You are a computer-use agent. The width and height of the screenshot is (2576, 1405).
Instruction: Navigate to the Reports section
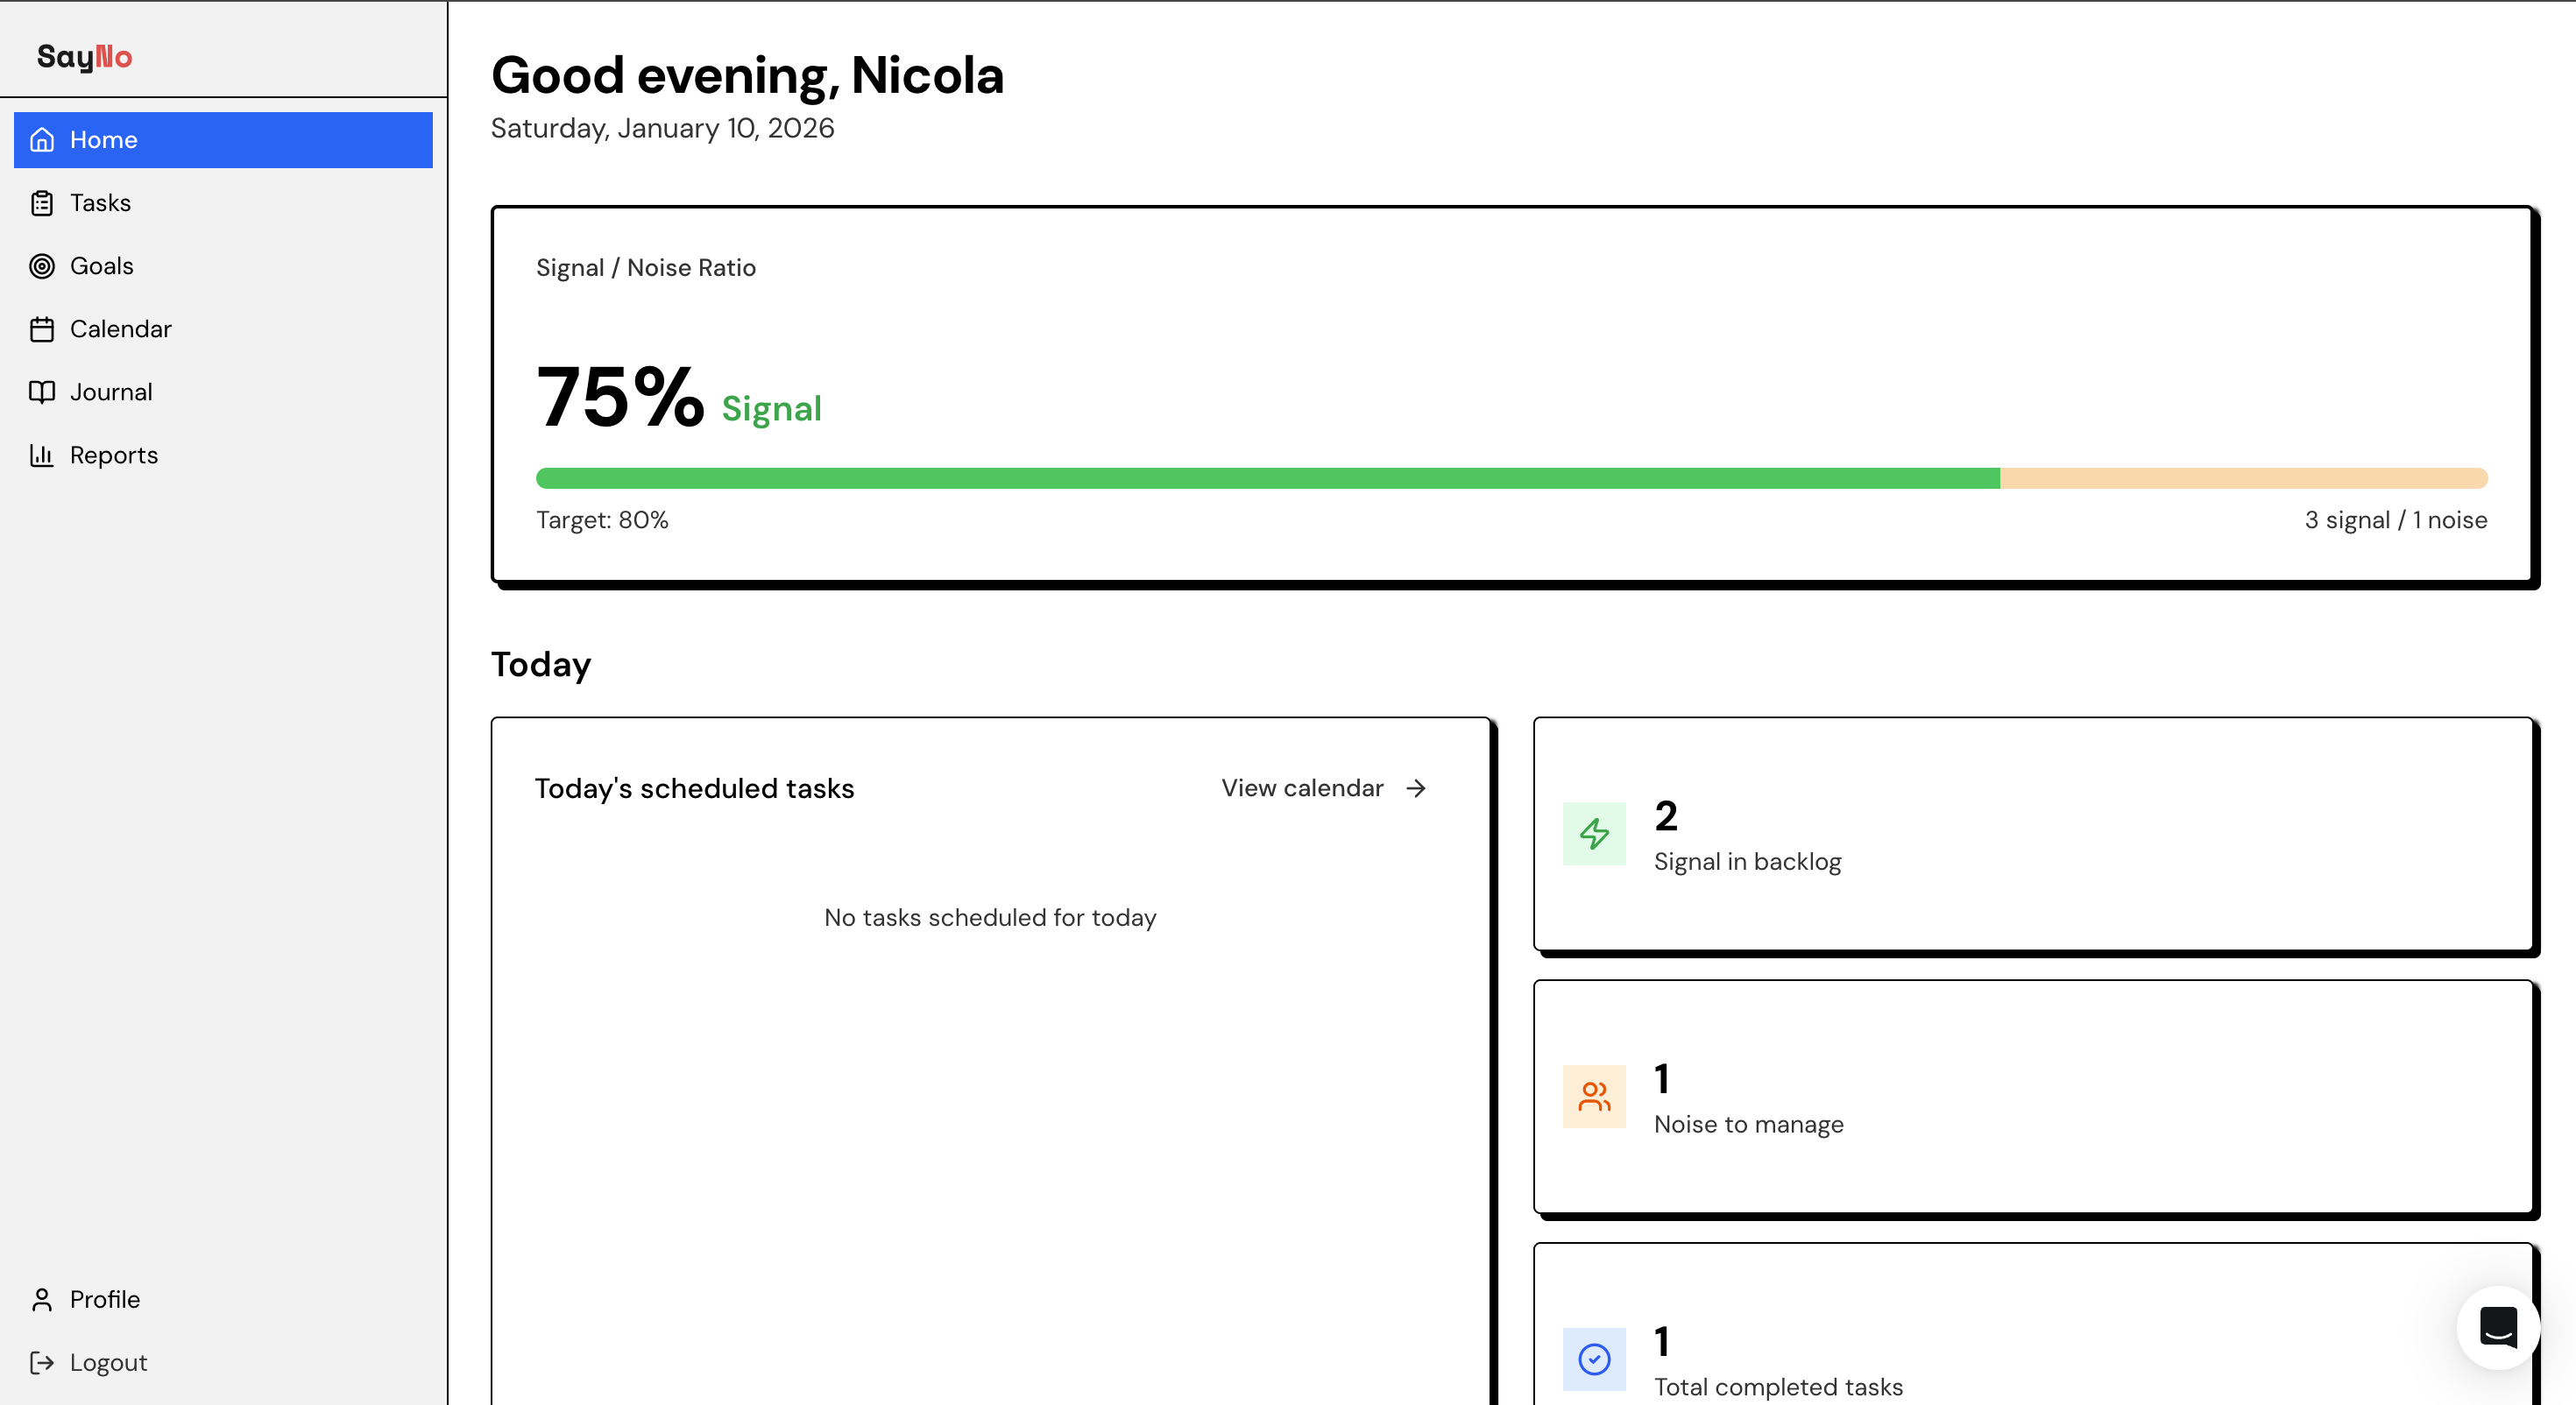point(113,454)
